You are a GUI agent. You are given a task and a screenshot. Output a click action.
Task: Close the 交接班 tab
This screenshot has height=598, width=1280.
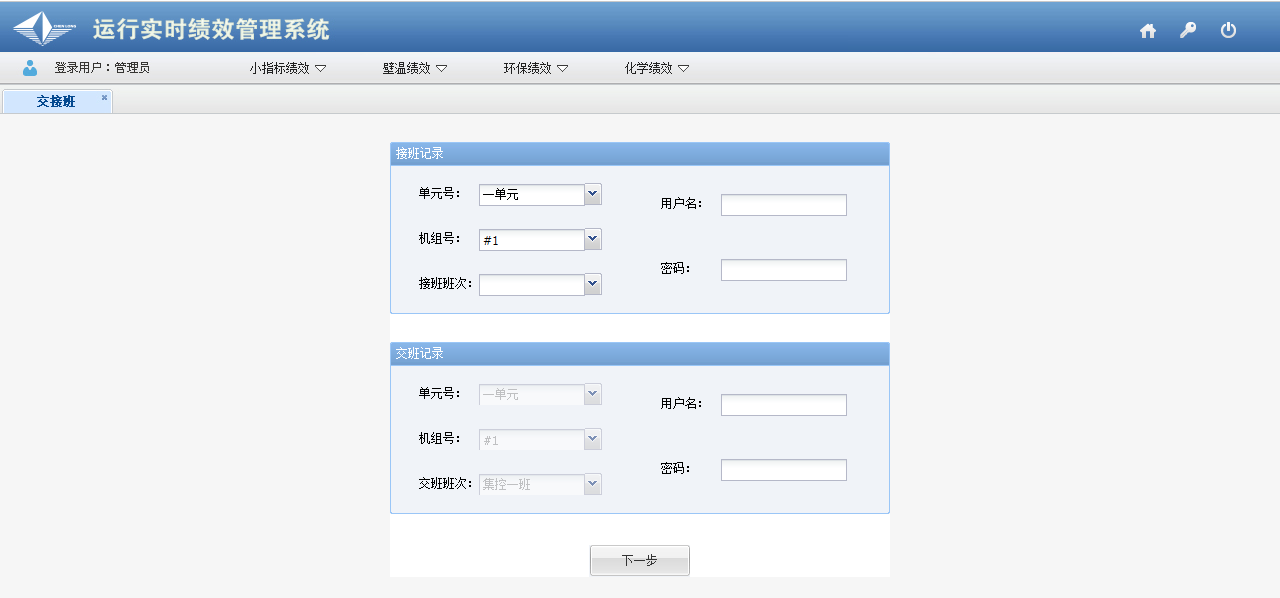pos(104,97)
